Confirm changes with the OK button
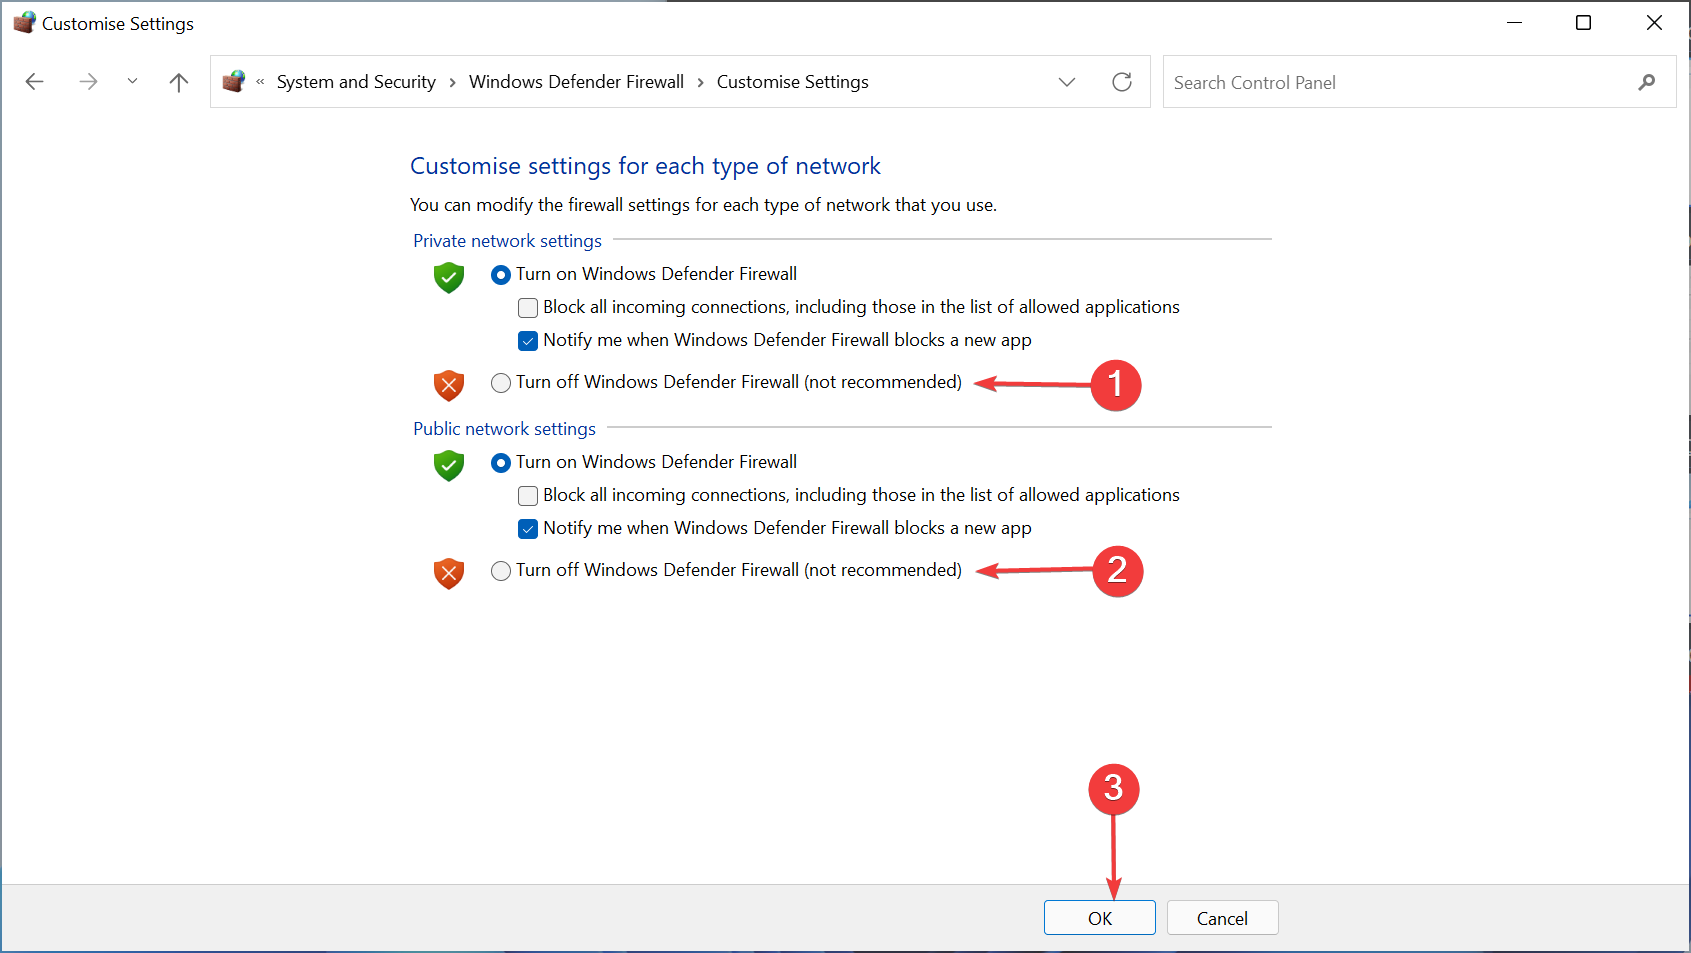The height and width of the screenshot is (953, 1691). click(x=1099, y=918)
